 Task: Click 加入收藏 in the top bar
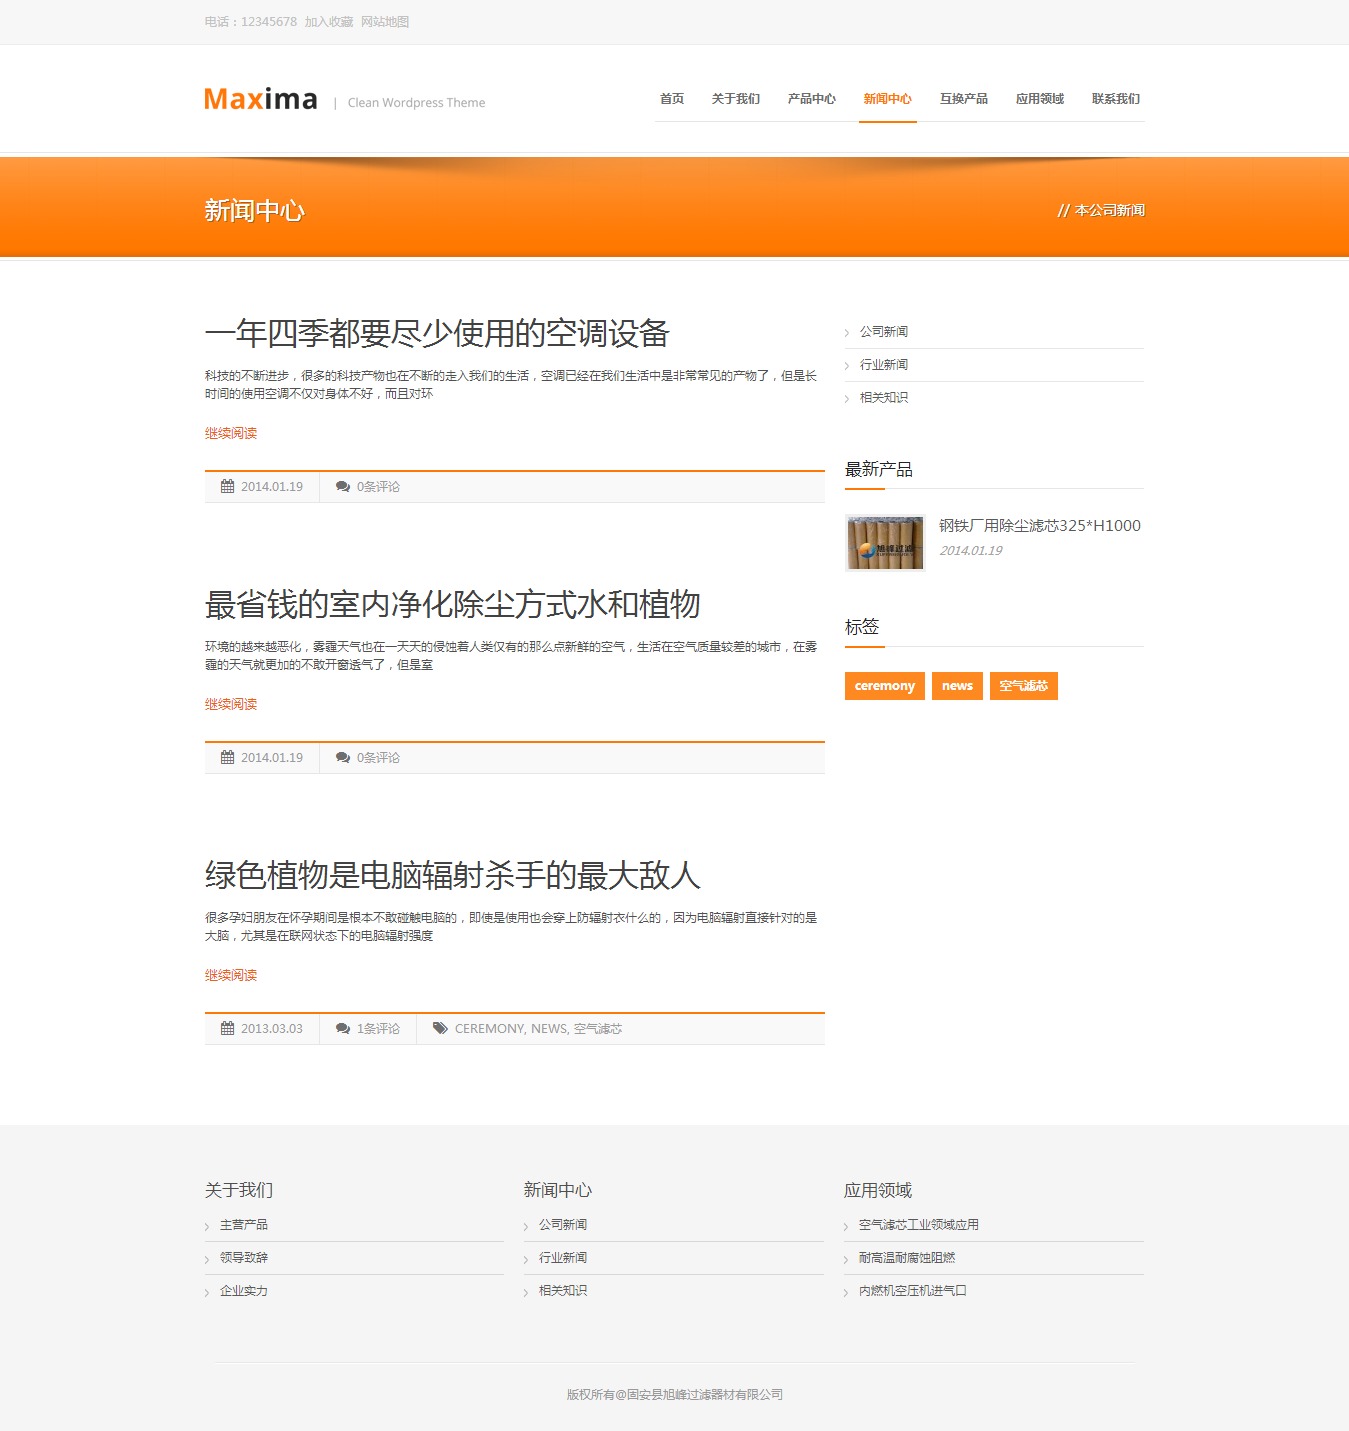329,22
